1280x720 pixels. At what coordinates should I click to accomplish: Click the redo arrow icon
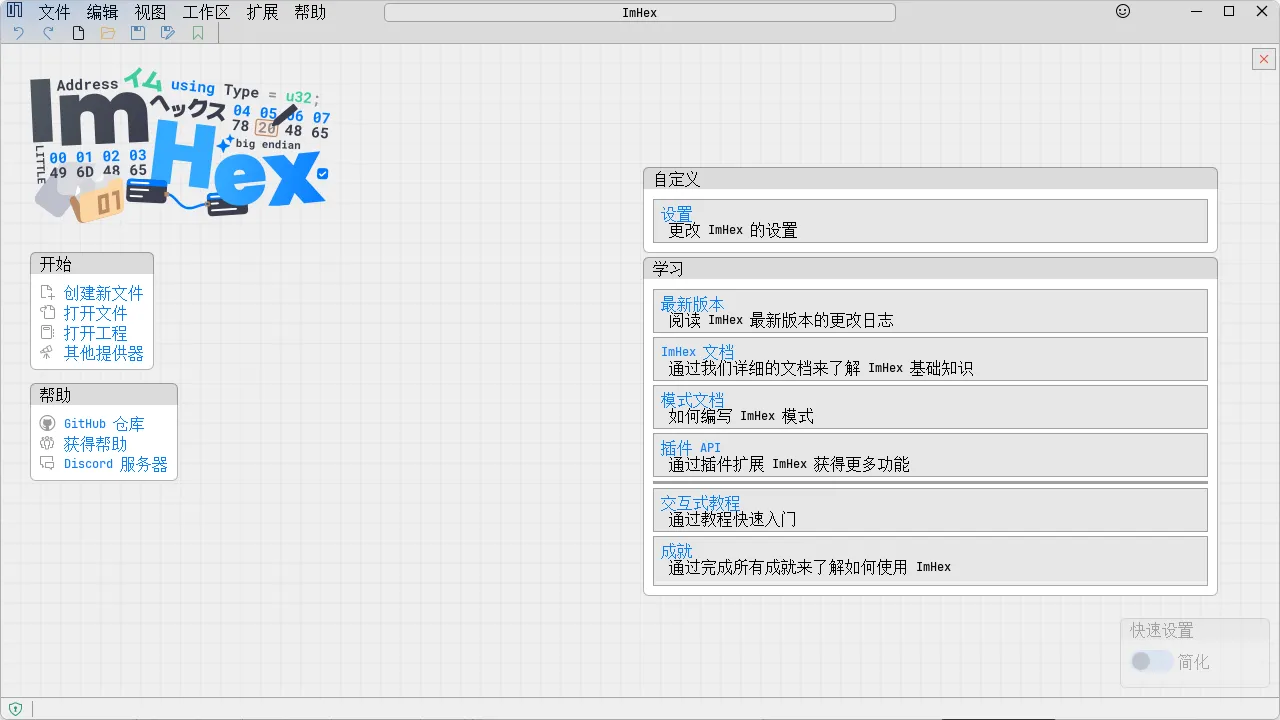point(48,33)
